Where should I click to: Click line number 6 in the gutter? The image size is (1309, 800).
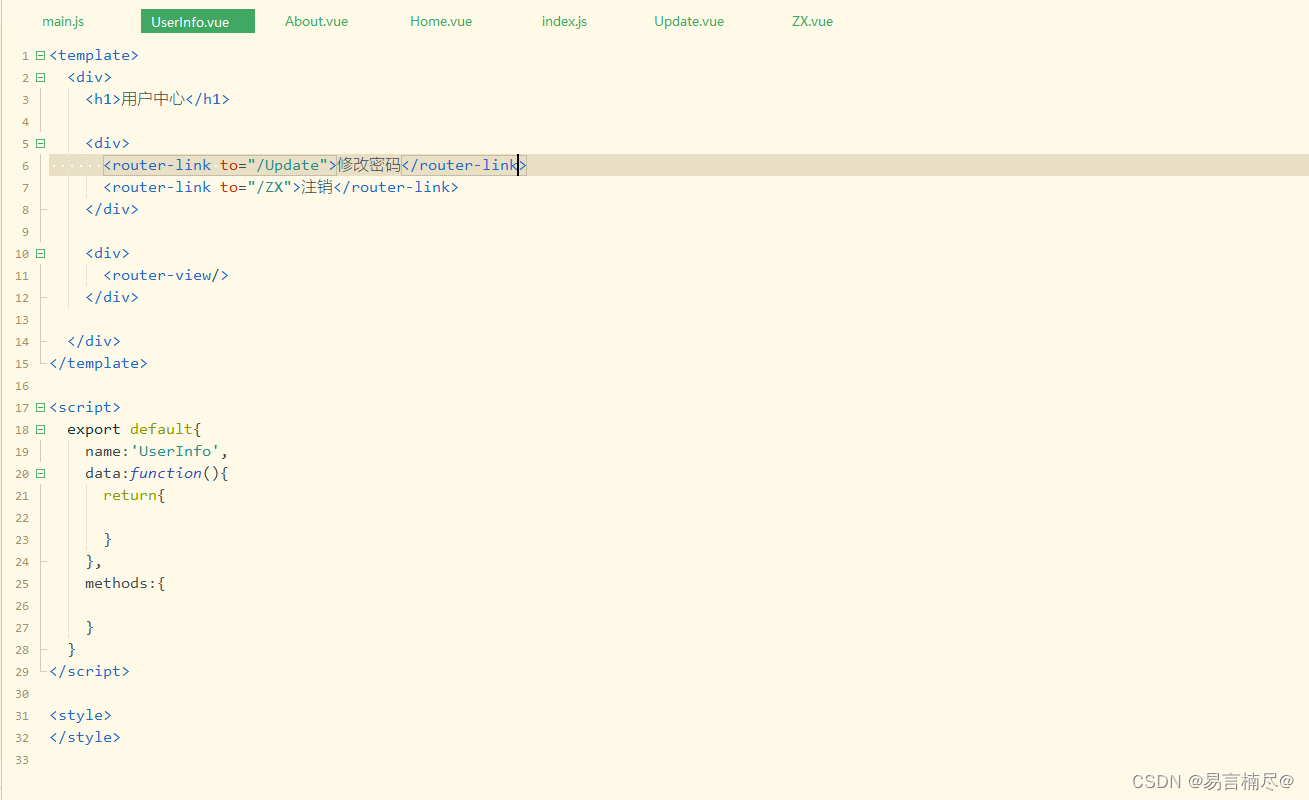24,165
